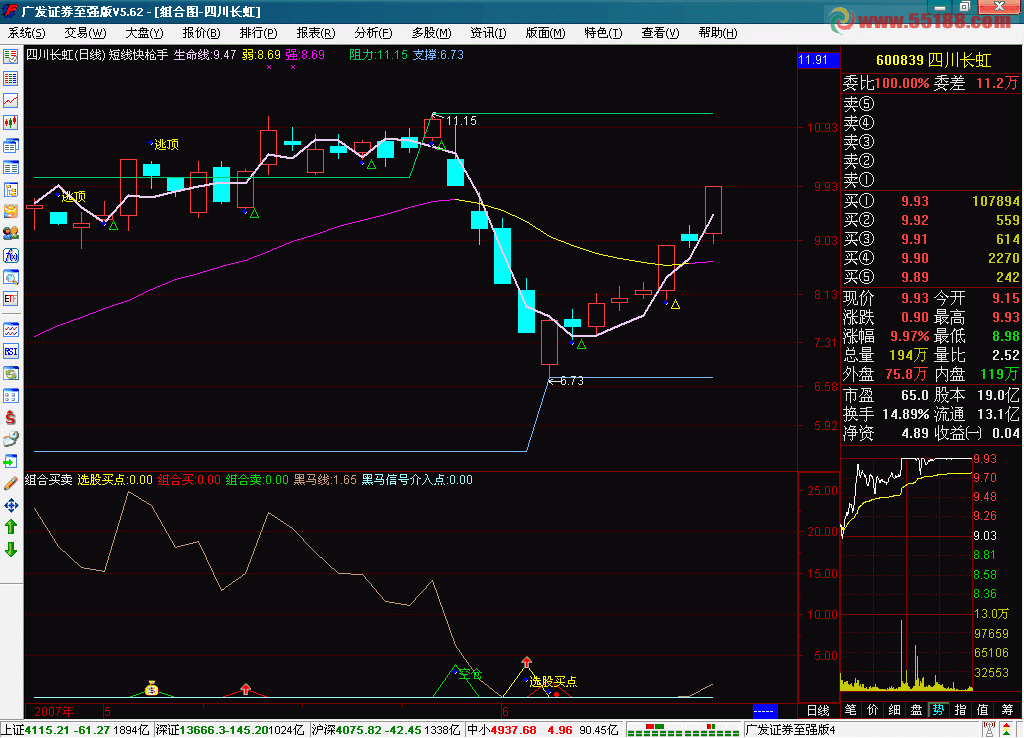Open the 系统(S) menu
The image size is (1024, 738).
pyautogui.click(x=26, y=33)
